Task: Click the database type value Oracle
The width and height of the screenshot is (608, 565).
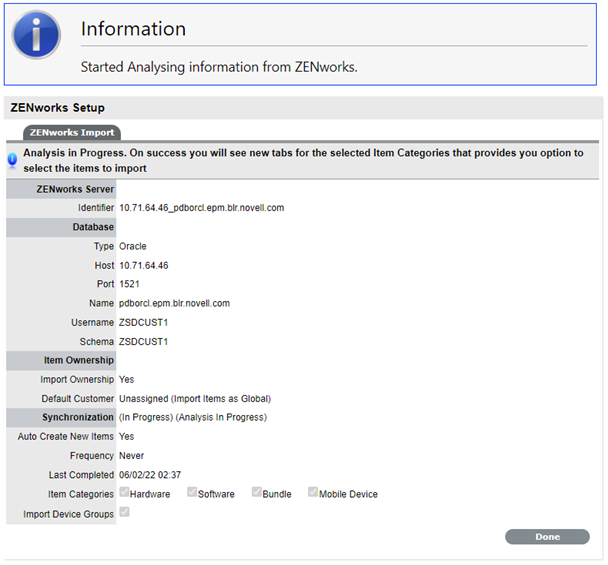Action: click(133, 246)
